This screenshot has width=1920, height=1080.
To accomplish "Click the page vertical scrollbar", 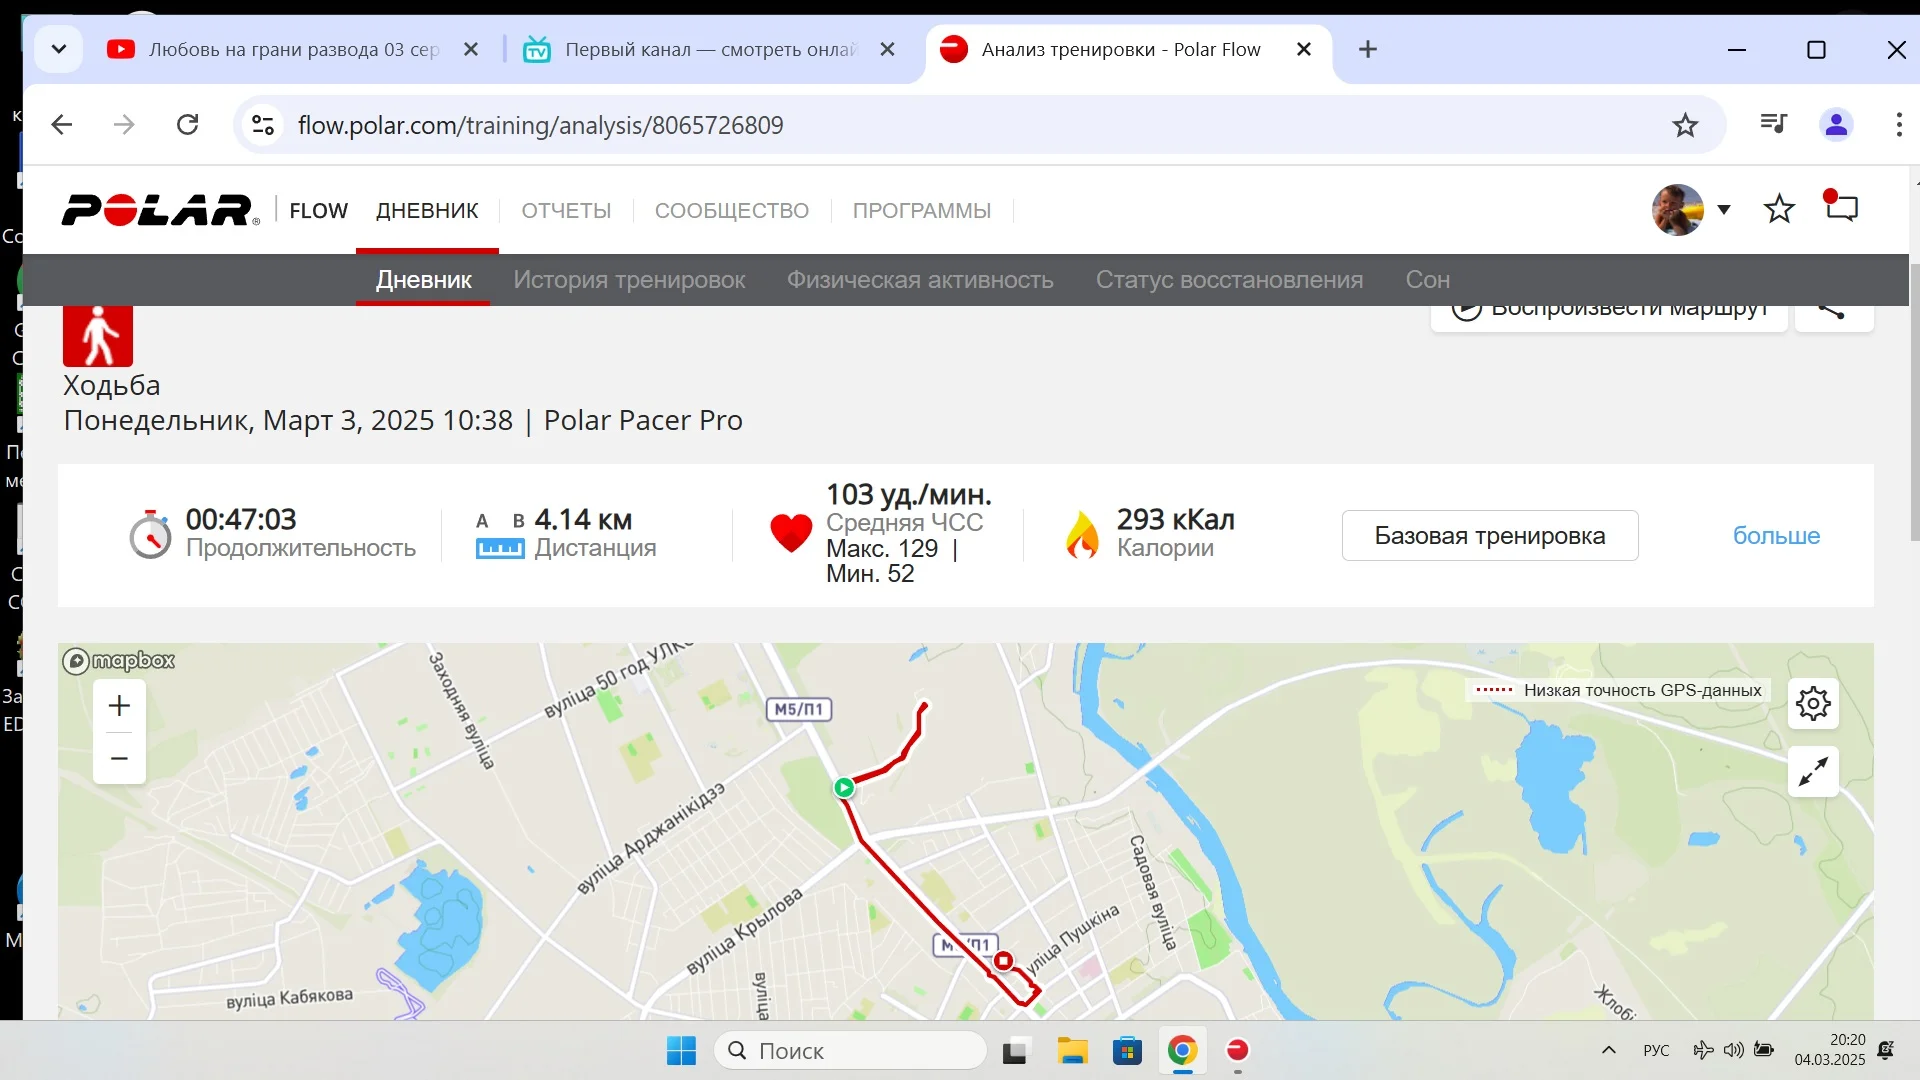I will (1914, 400).
